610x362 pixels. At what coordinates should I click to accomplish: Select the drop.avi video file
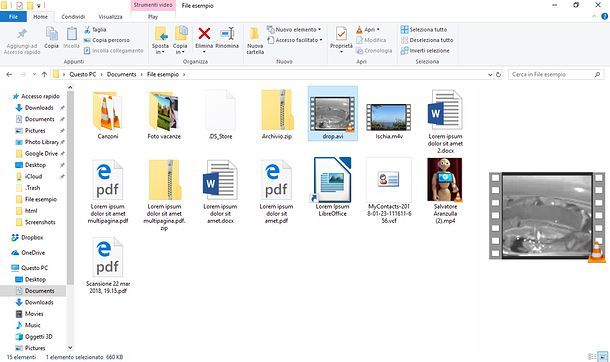333,114
